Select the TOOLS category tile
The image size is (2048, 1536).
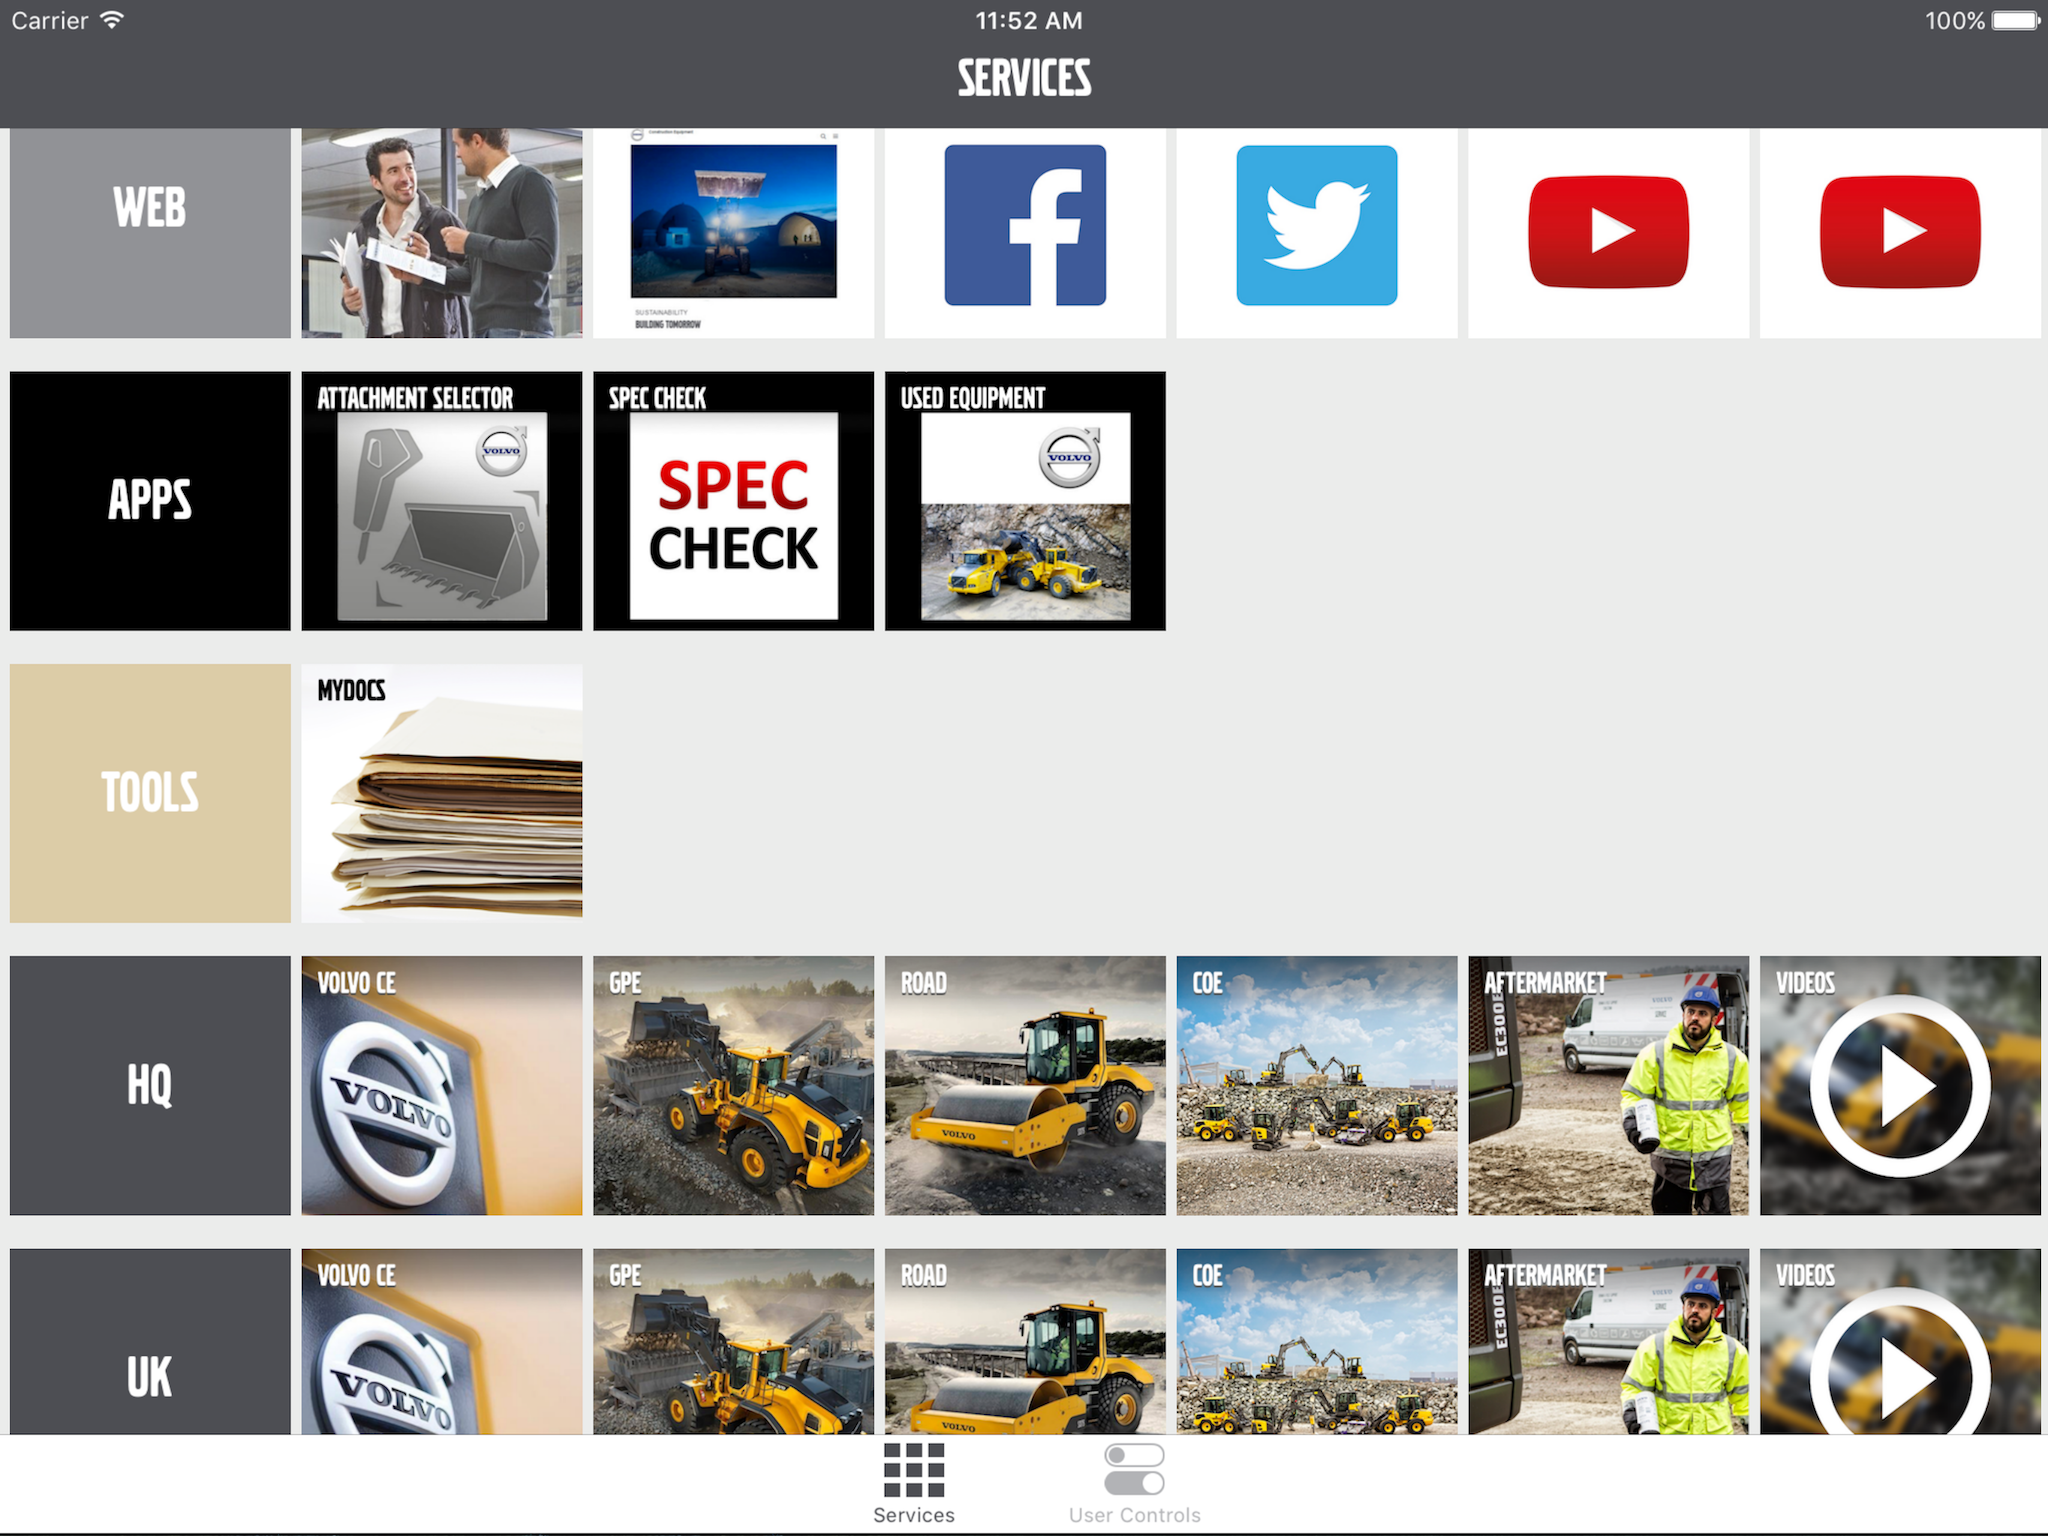pos(150,793)
